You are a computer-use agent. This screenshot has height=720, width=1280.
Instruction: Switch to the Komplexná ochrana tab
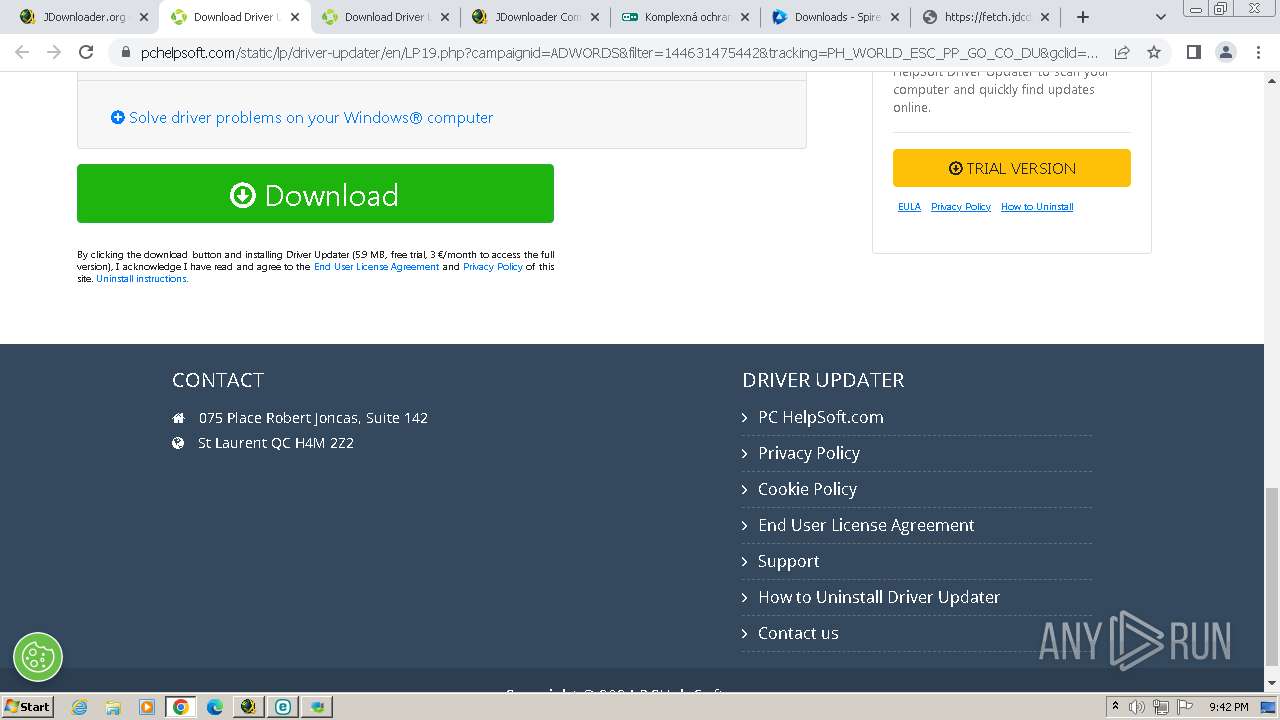[x=685, y=17]
